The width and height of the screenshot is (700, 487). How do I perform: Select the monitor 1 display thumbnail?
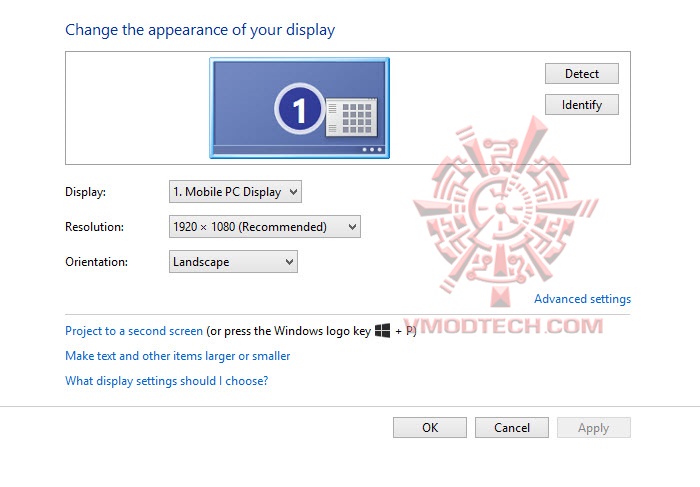pos(300,108)
